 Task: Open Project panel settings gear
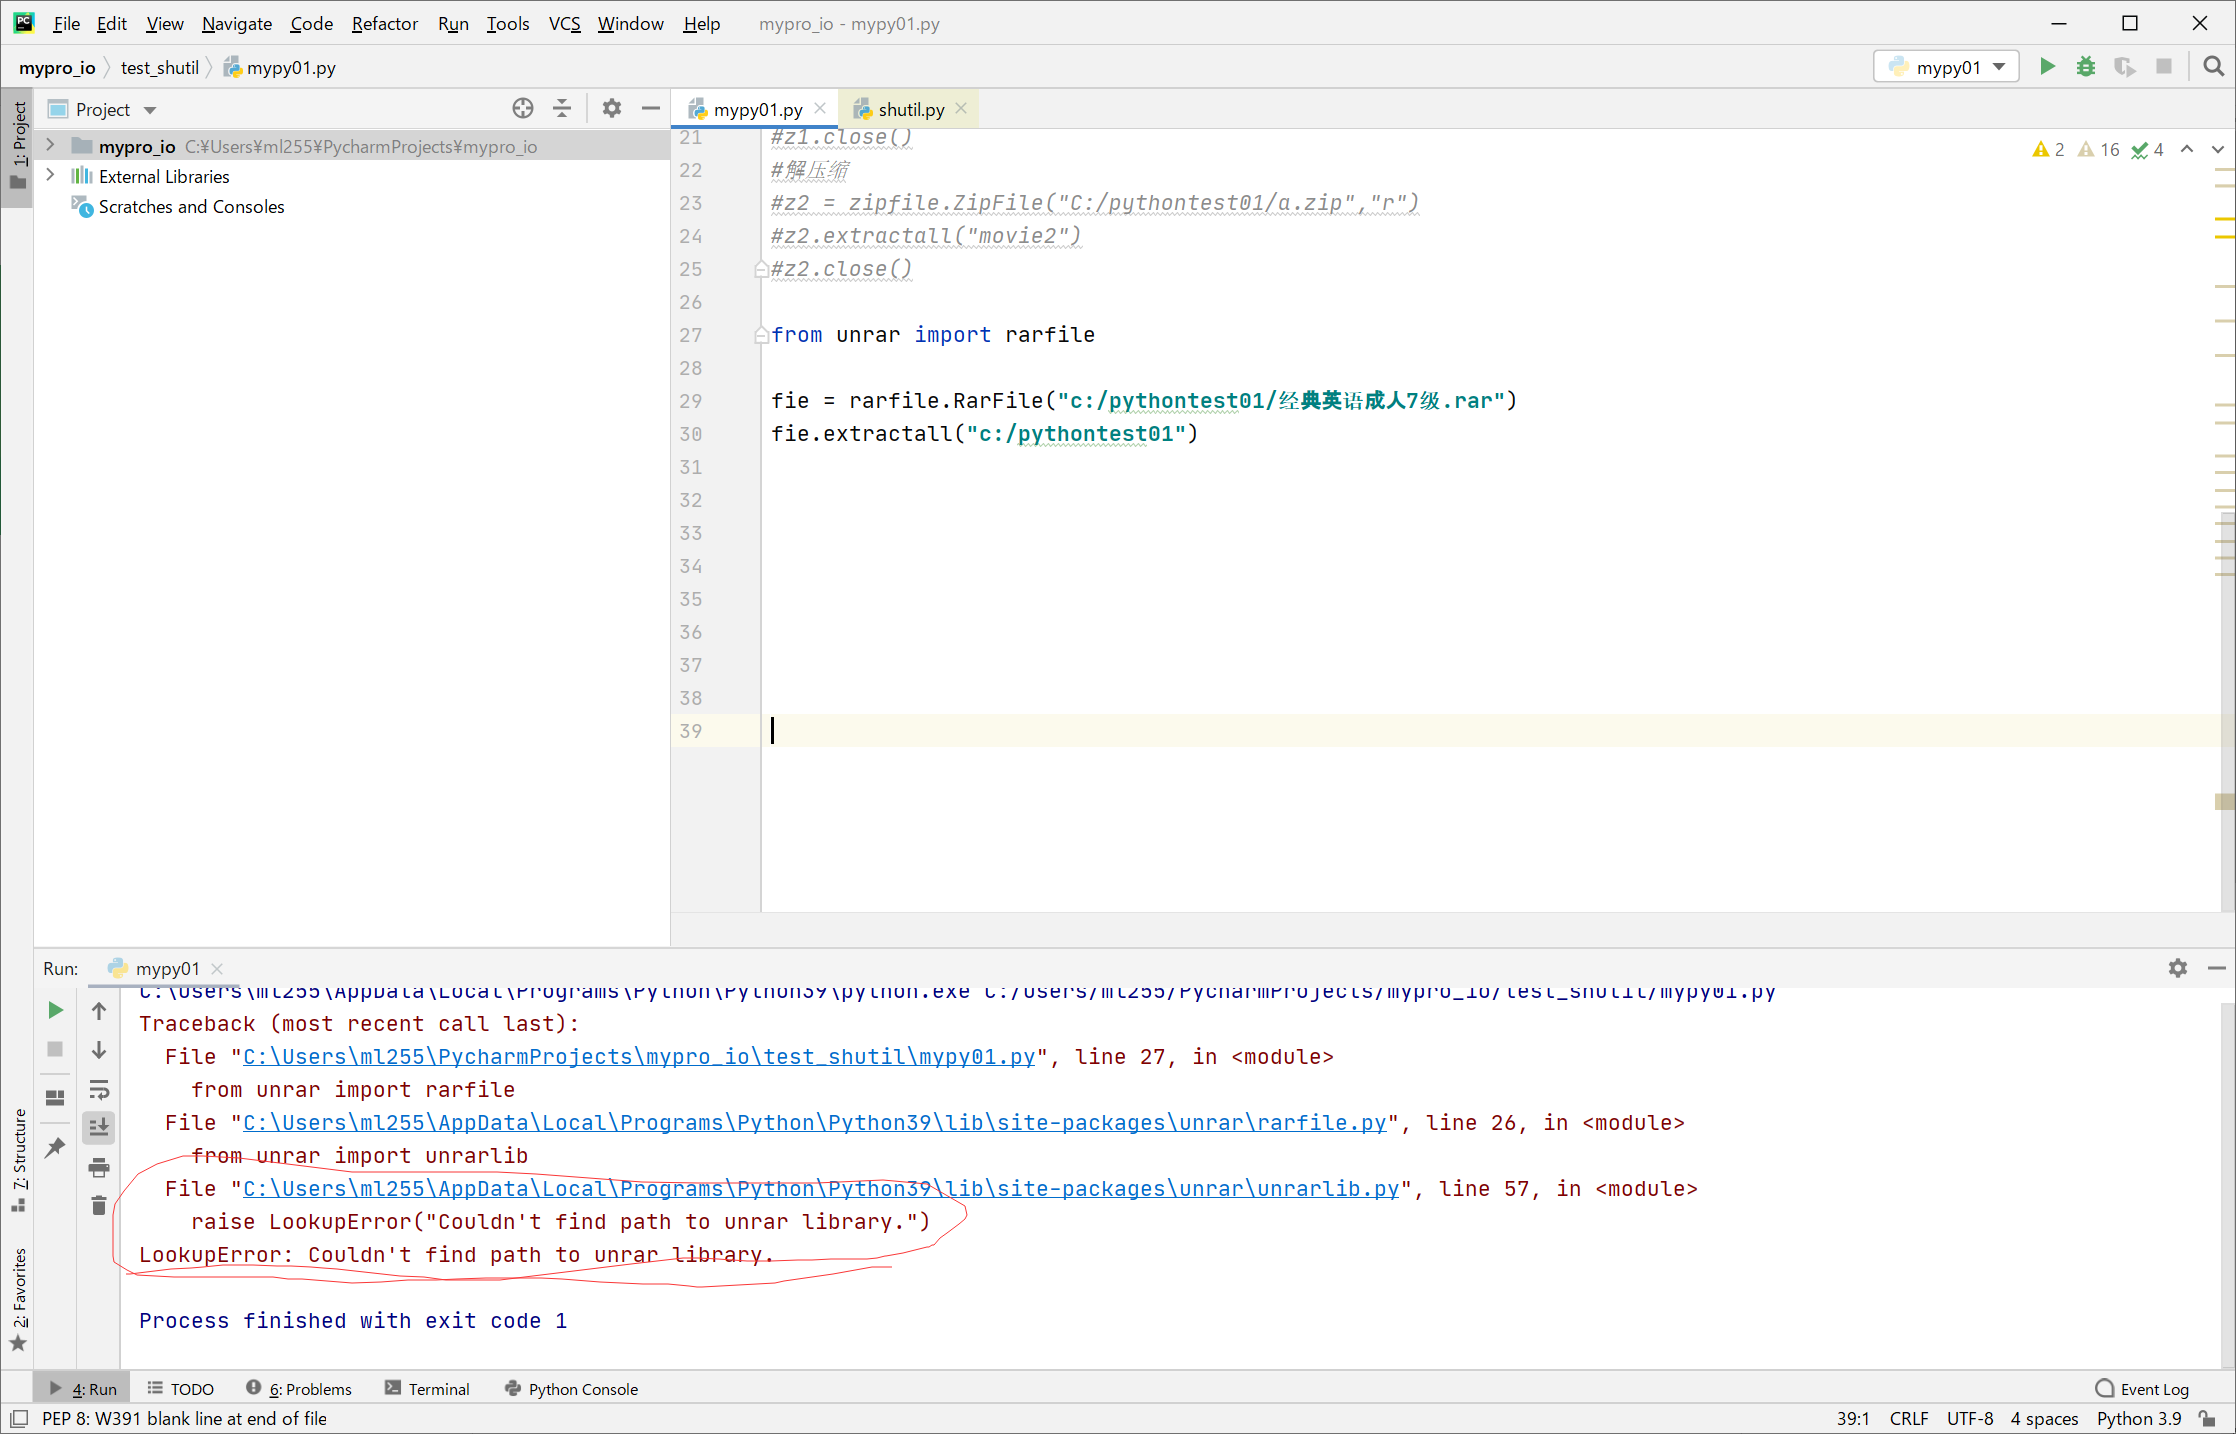[612, 108]
